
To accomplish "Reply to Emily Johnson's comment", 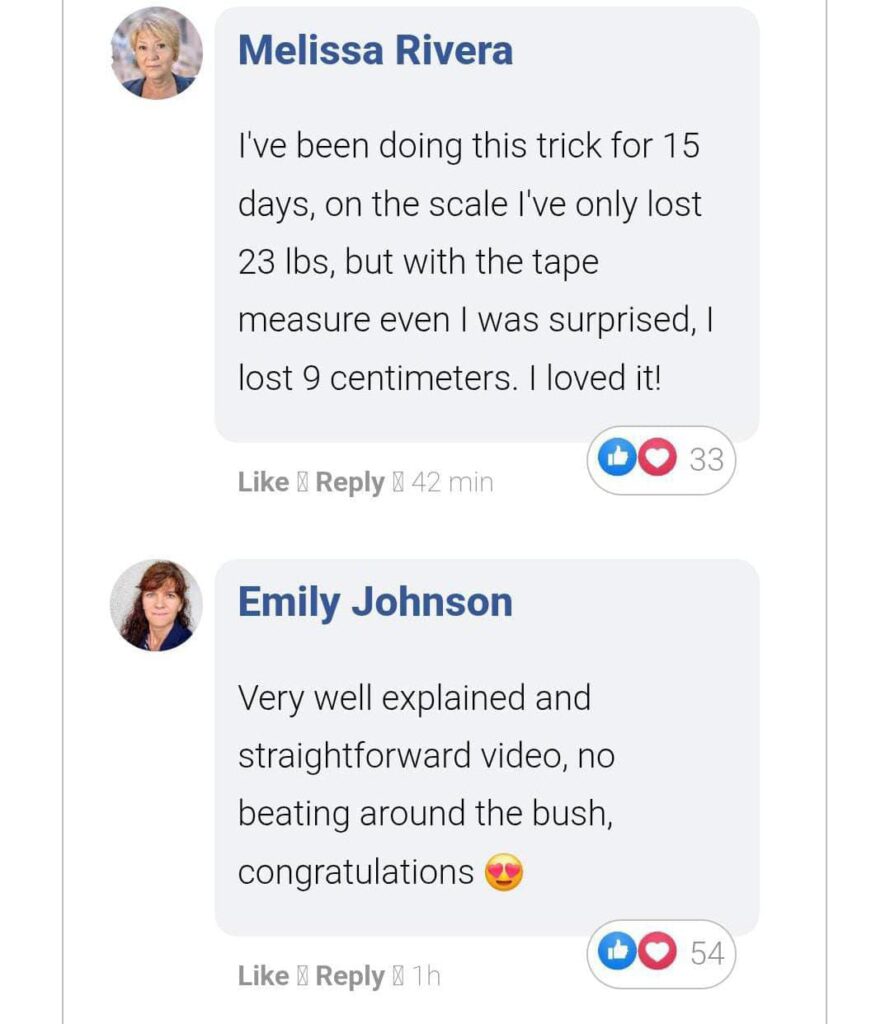I will click(350, 976).
